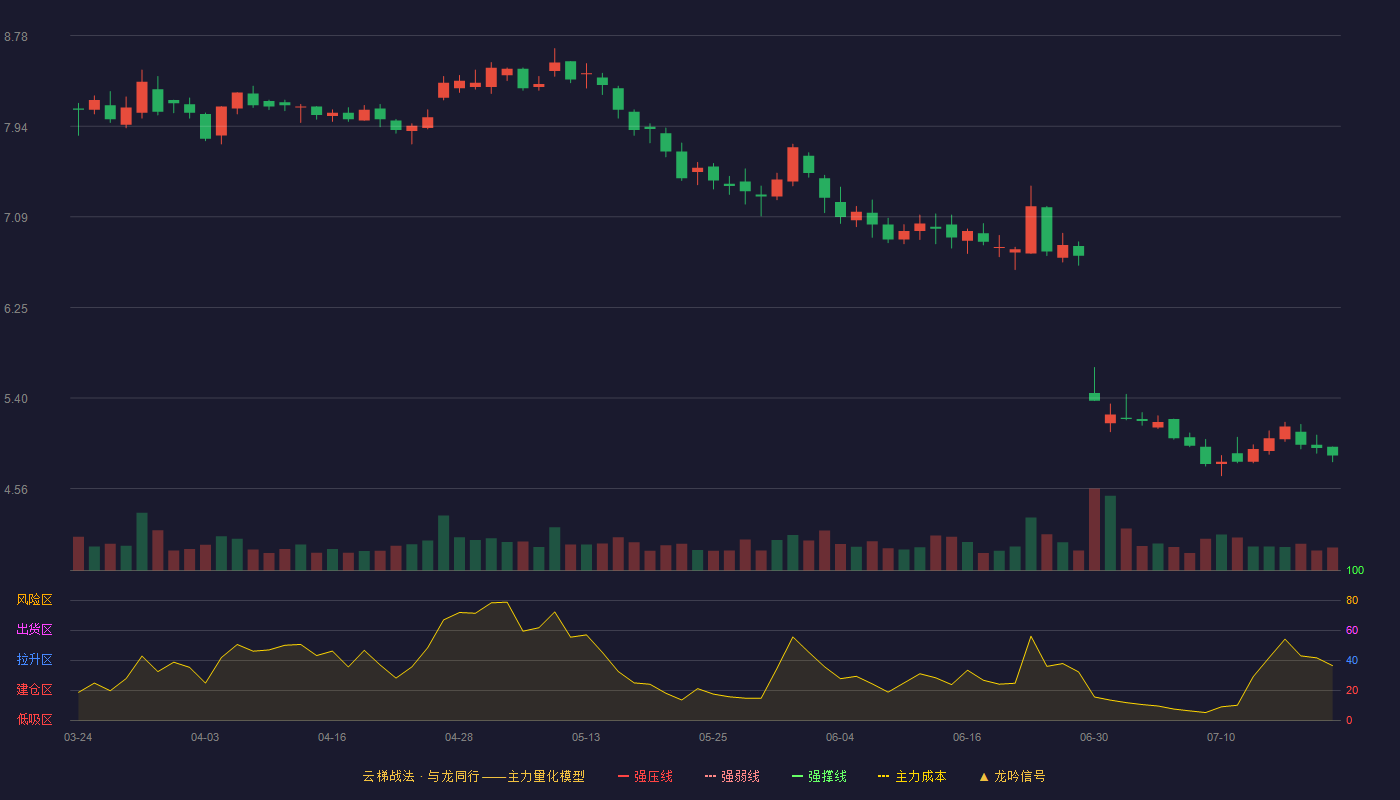
Task: Click the 100 indicator scale label
Action: click(1355, 571)
